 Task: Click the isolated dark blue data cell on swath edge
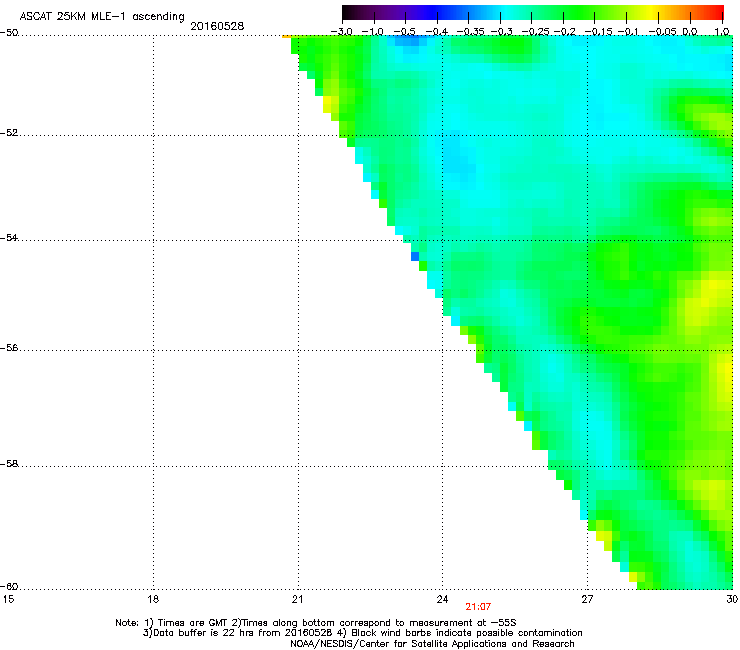point(415,257)
